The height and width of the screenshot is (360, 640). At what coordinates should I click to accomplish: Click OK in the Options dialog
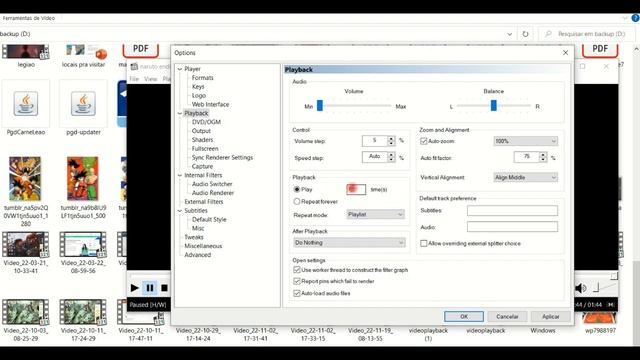pyautogui.click(x=464, y=316)
